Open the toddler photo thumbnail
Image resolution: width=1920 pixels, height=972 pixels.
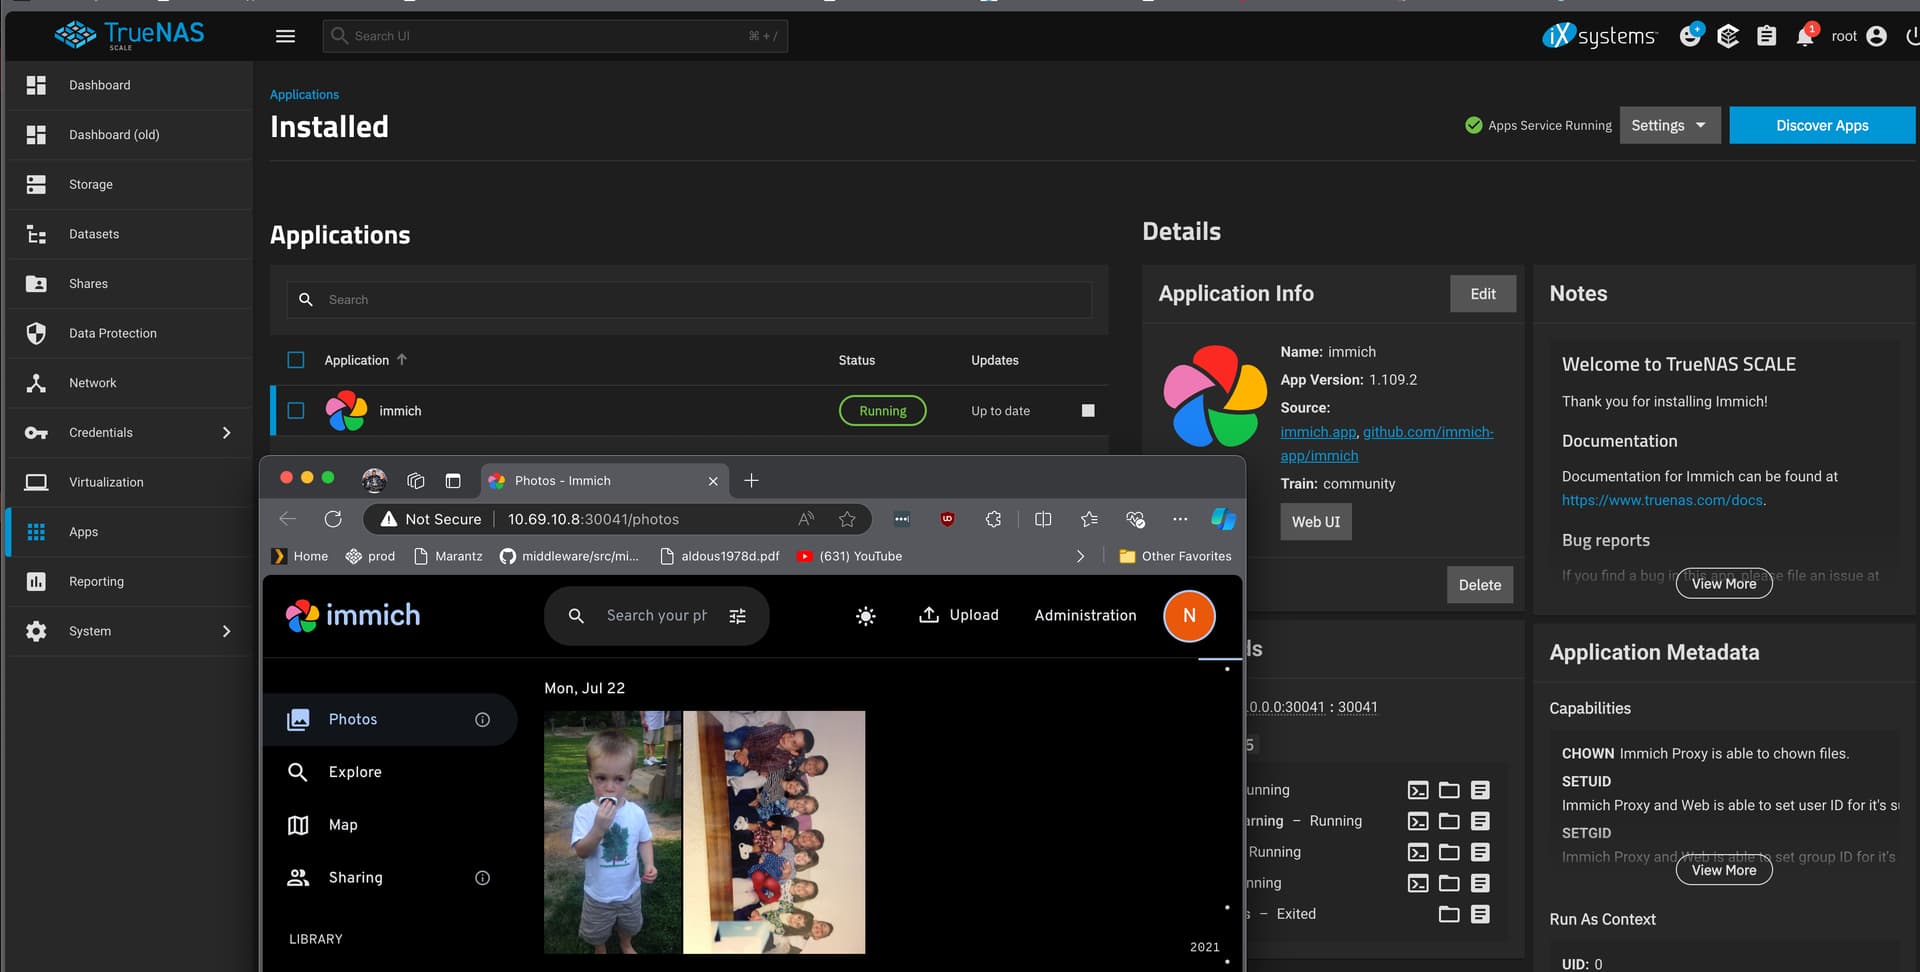tap(612, 832)
